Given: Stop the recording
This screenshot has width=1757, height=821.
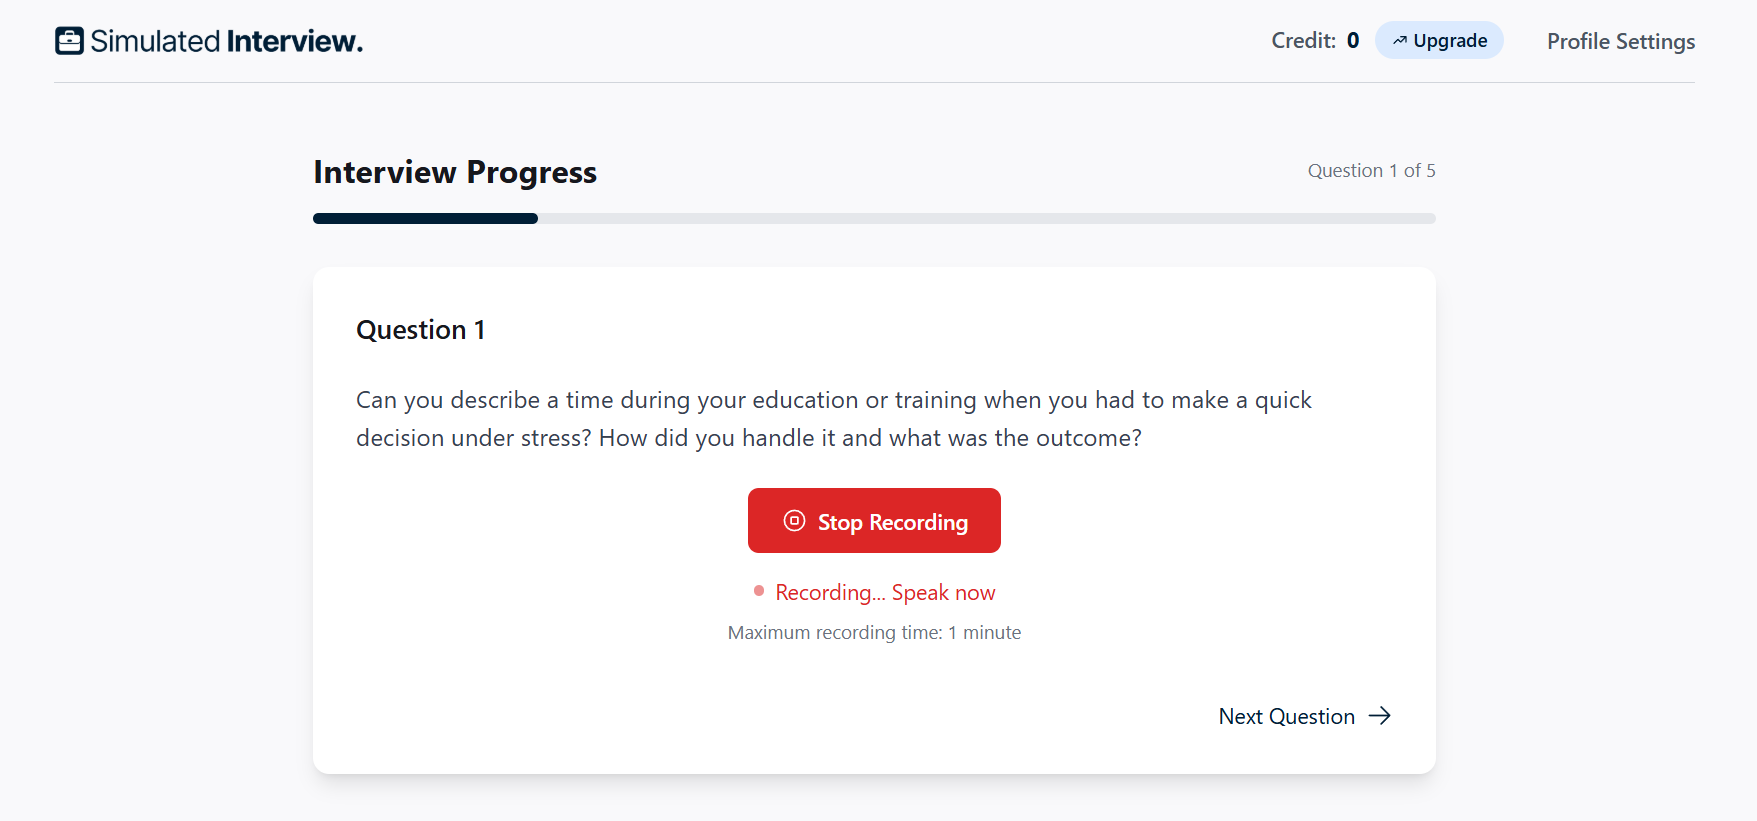Looking at the screenshot, I should [874, 521].
